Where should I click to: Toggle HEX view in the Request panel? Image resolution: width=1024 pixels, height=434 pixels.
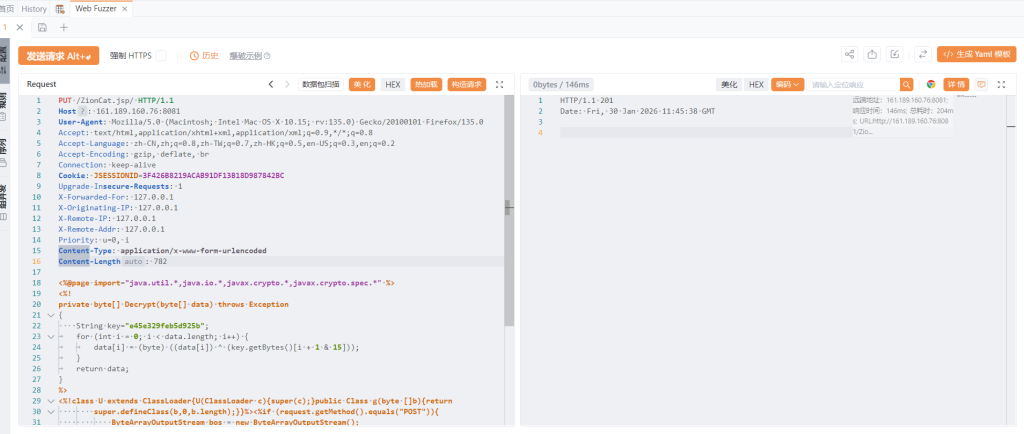pyautogui.click(x=393, y=85)
